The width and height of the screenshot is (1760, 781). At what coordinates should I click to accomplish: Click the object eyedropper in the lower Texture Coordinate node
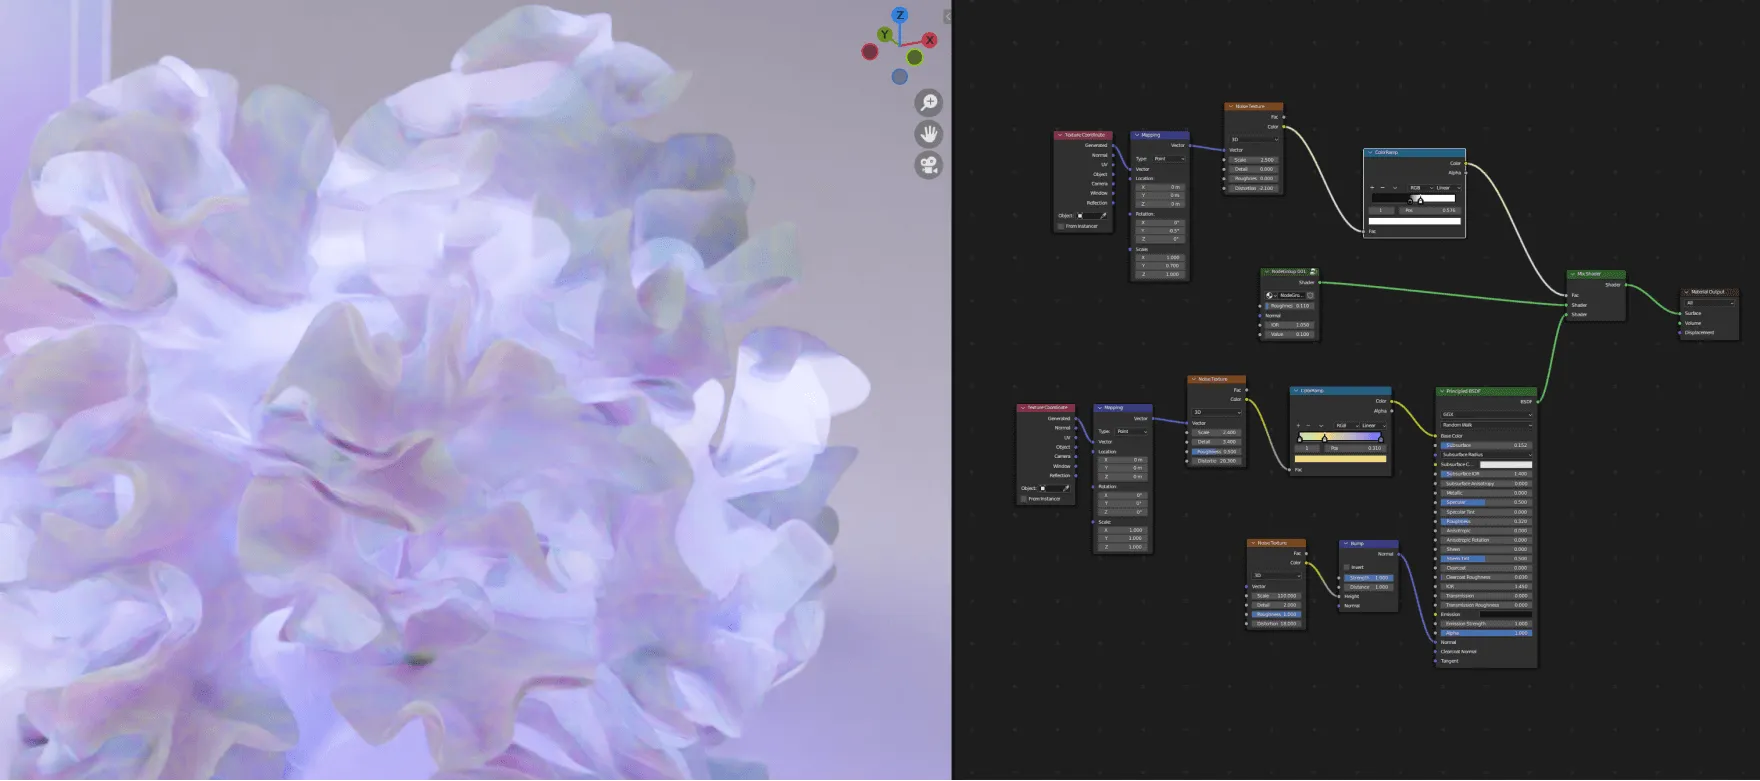[x=1066, y=488]
